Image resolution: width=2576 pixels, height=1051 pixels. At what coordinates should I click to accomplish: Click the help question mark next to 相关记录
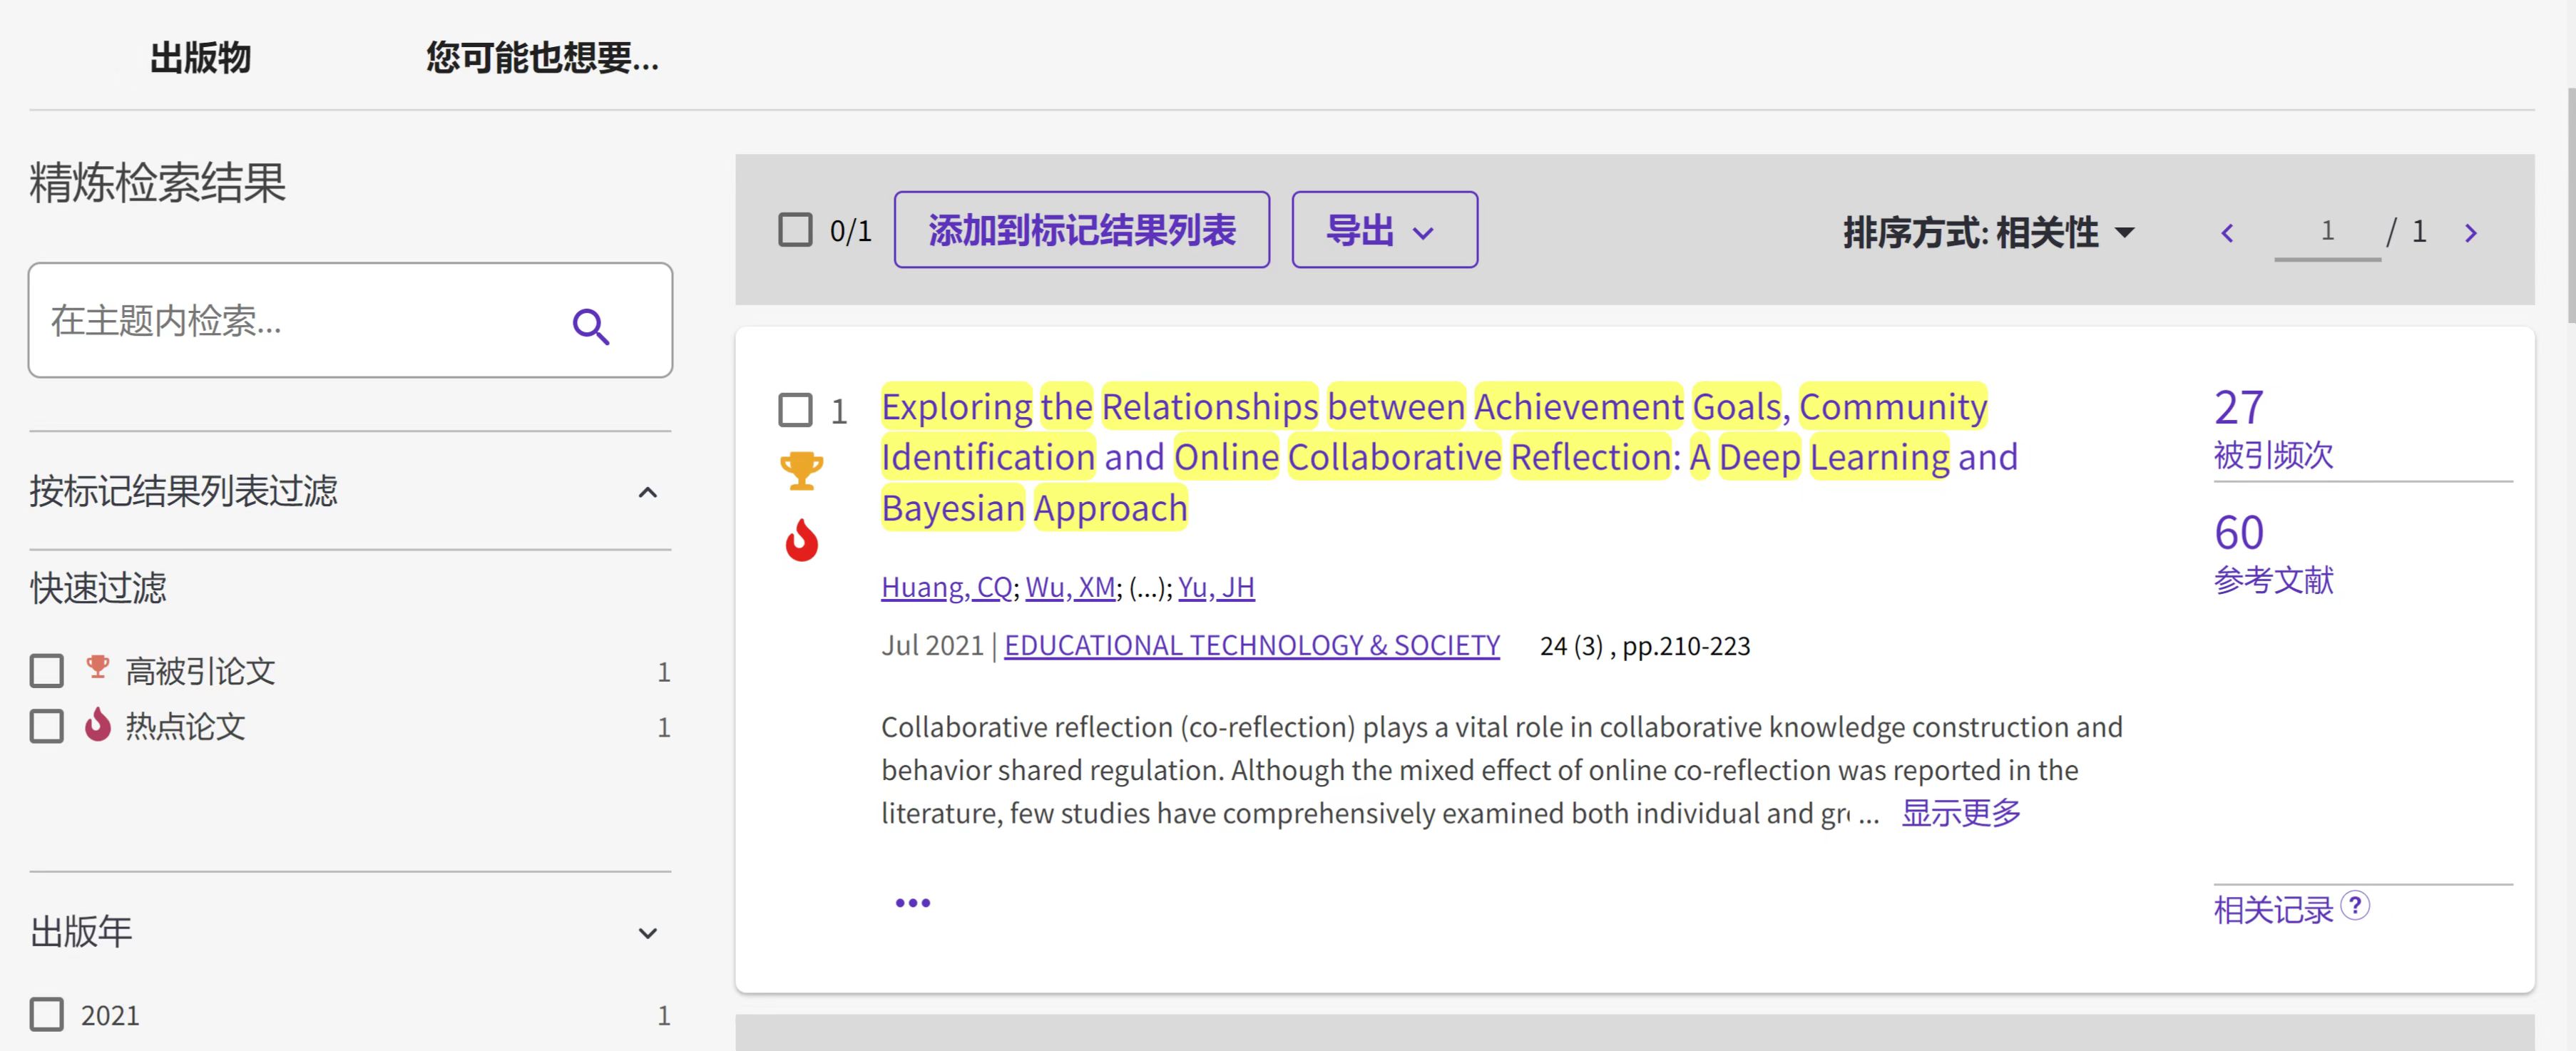2355,905
